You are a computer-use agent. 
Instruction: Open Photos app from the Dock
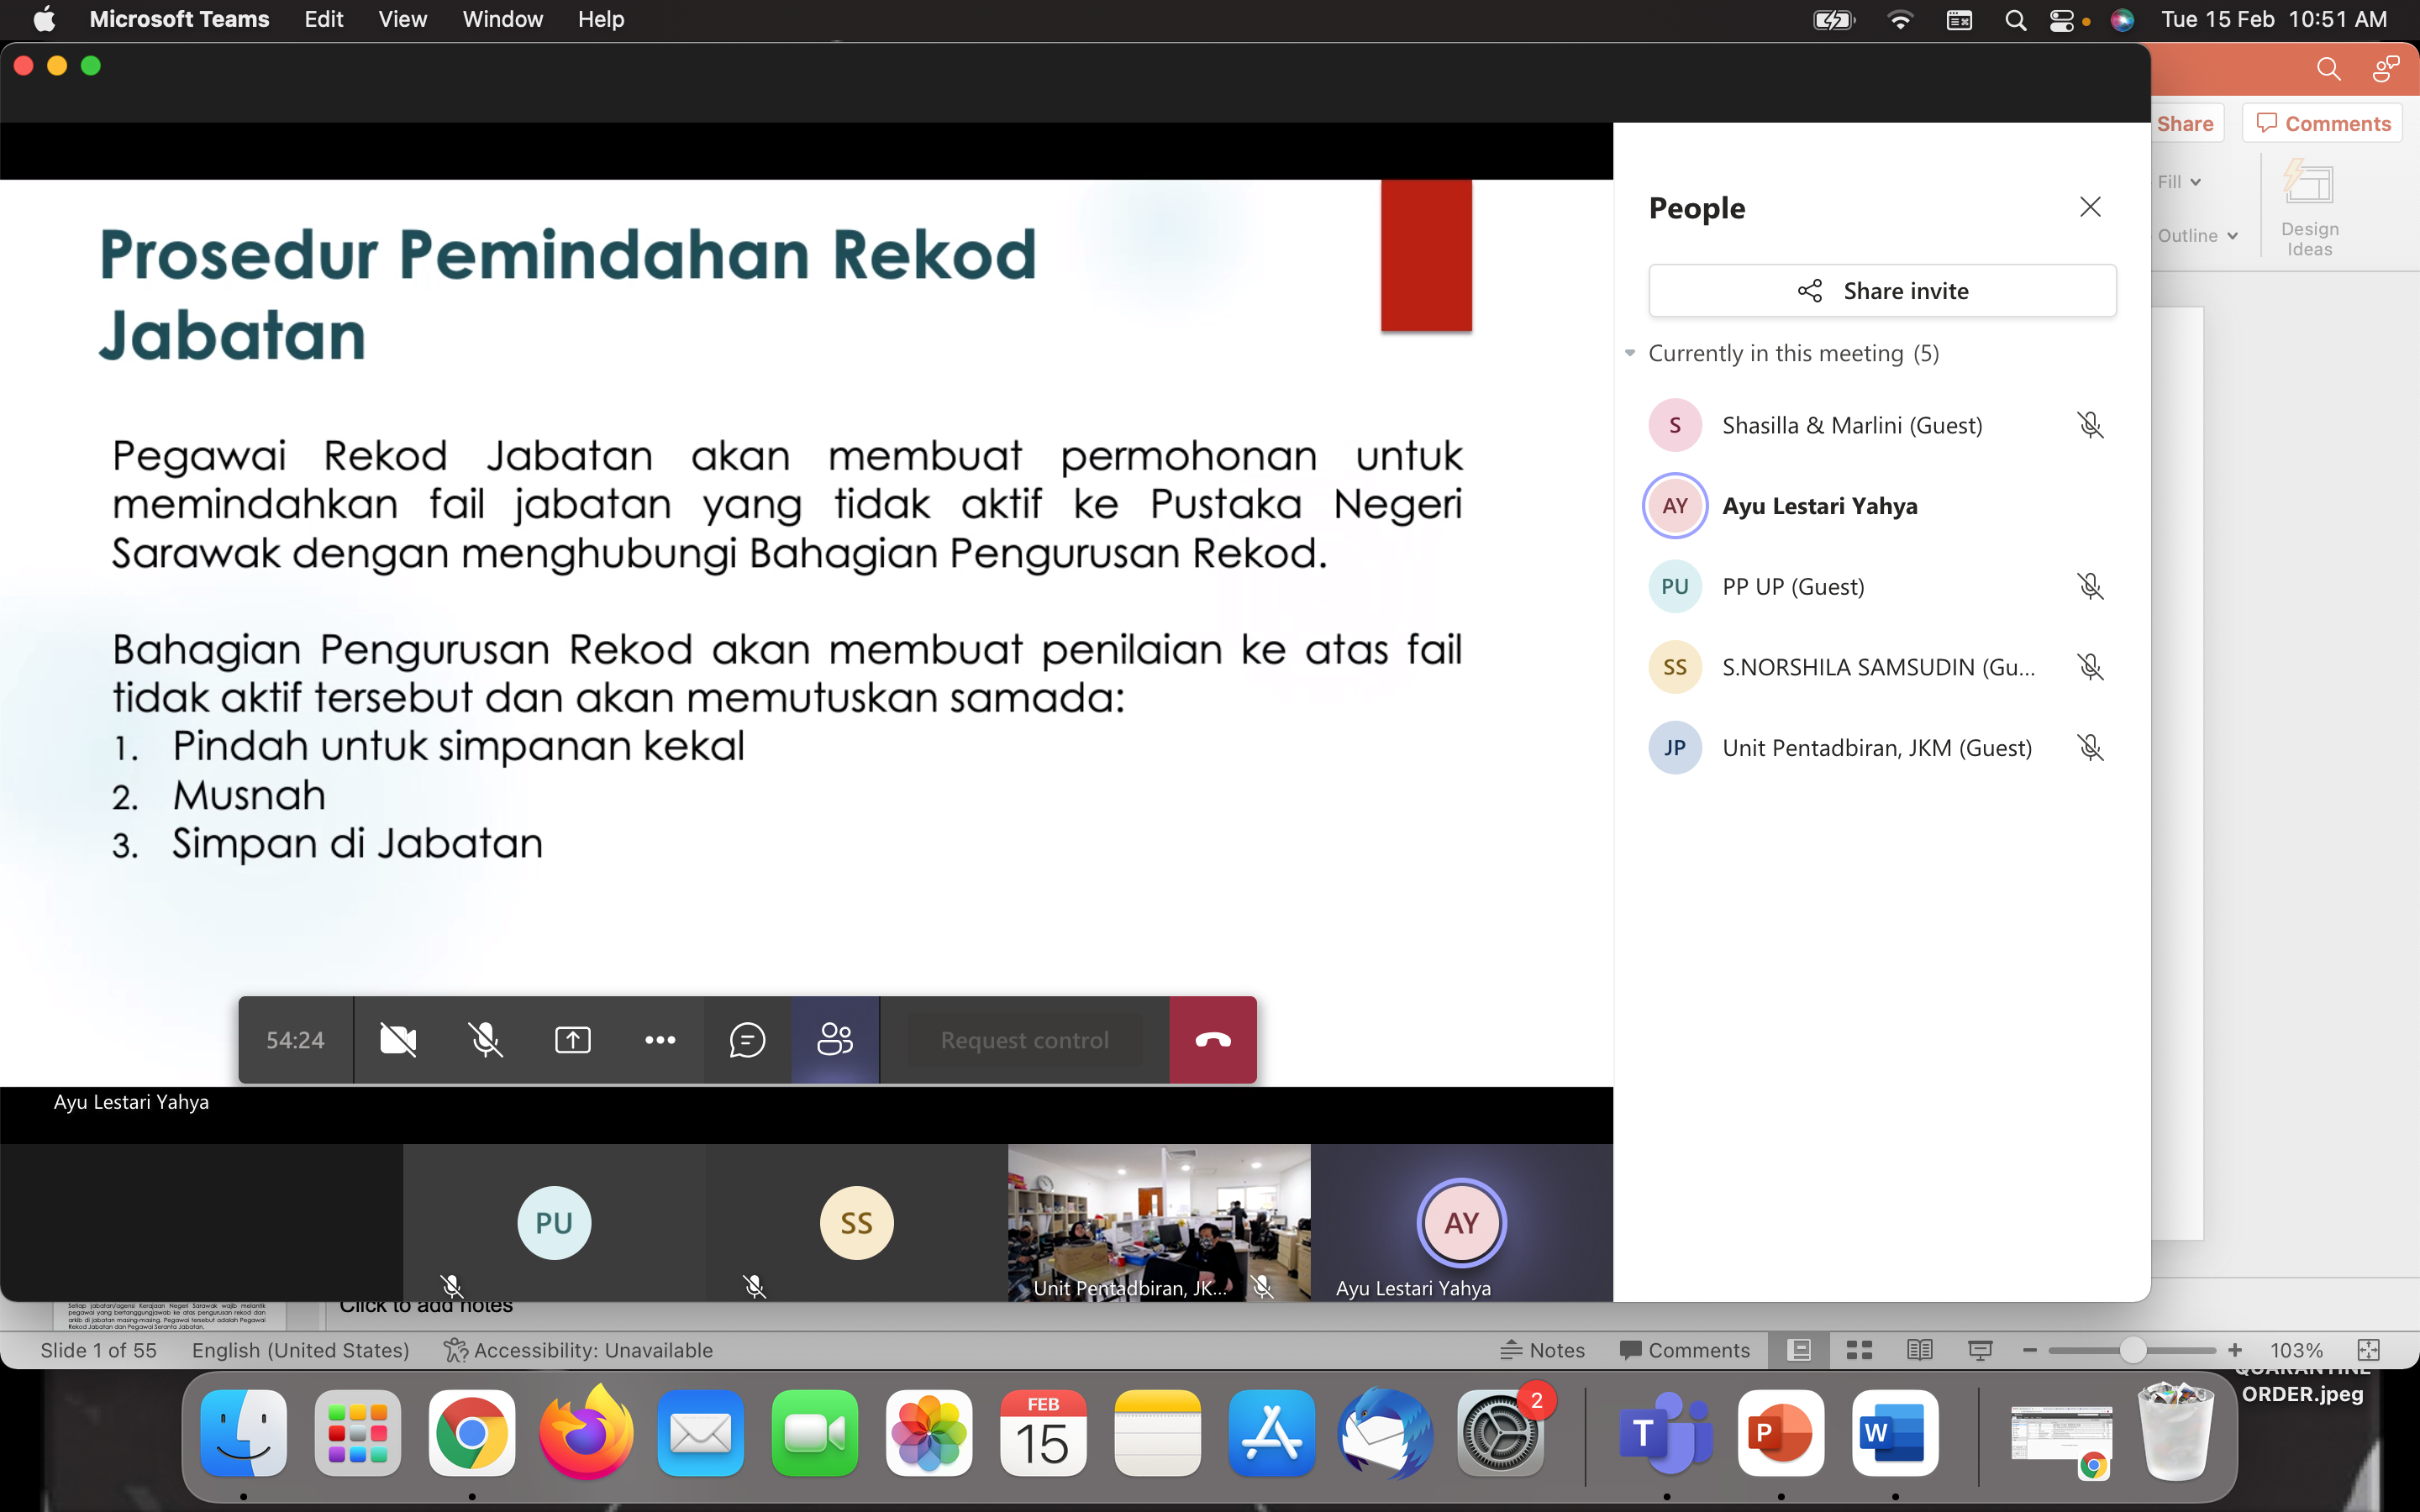tap(929, 1432)
